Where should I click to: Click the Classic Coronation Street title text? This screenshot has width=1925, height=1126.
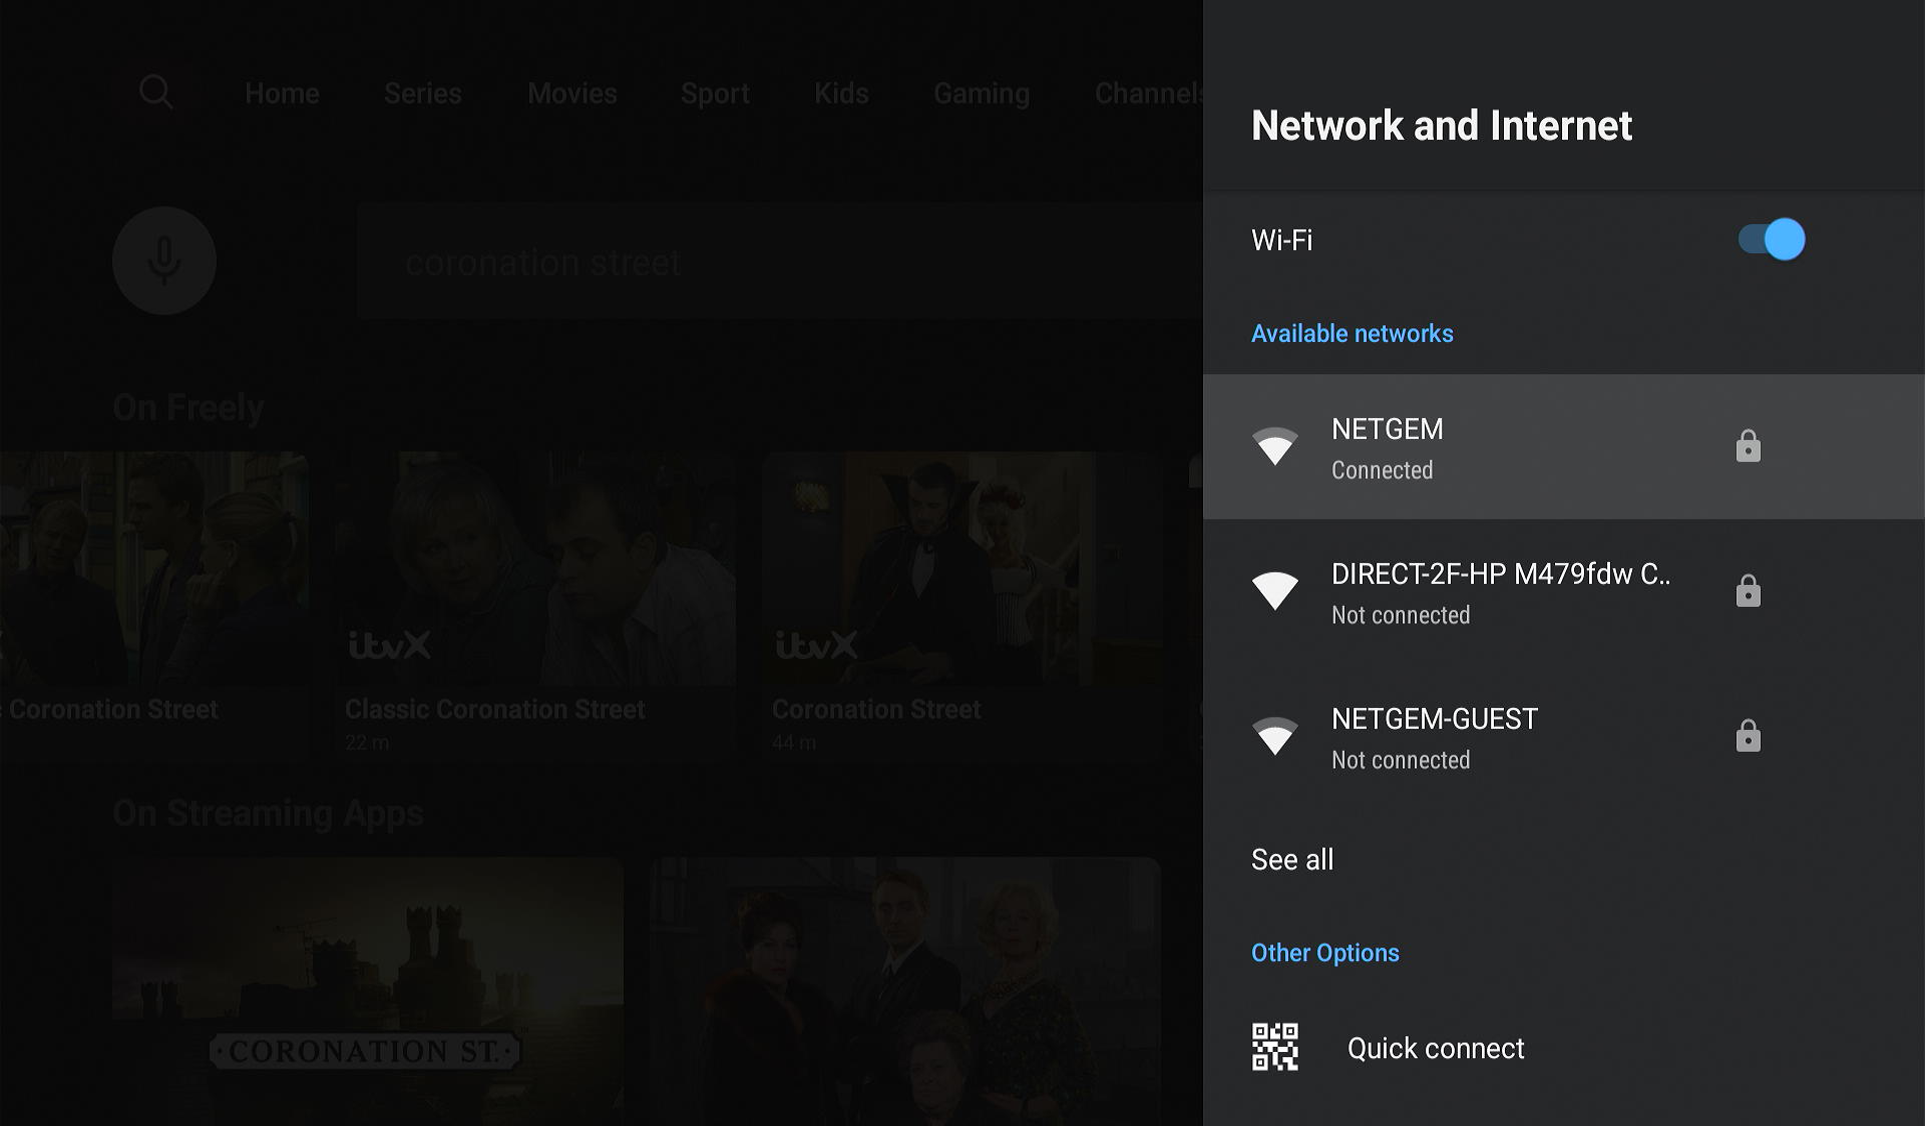coord(495,709)
